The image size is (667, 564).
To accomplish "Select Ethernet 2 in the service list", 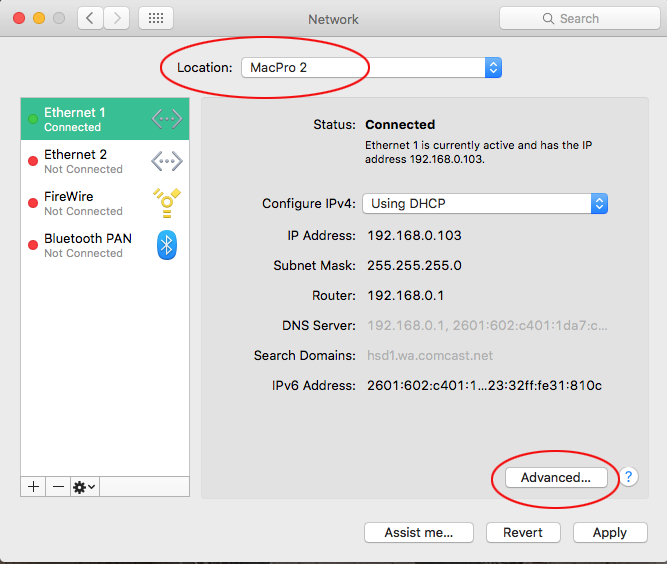I will [x=105, y=161].
